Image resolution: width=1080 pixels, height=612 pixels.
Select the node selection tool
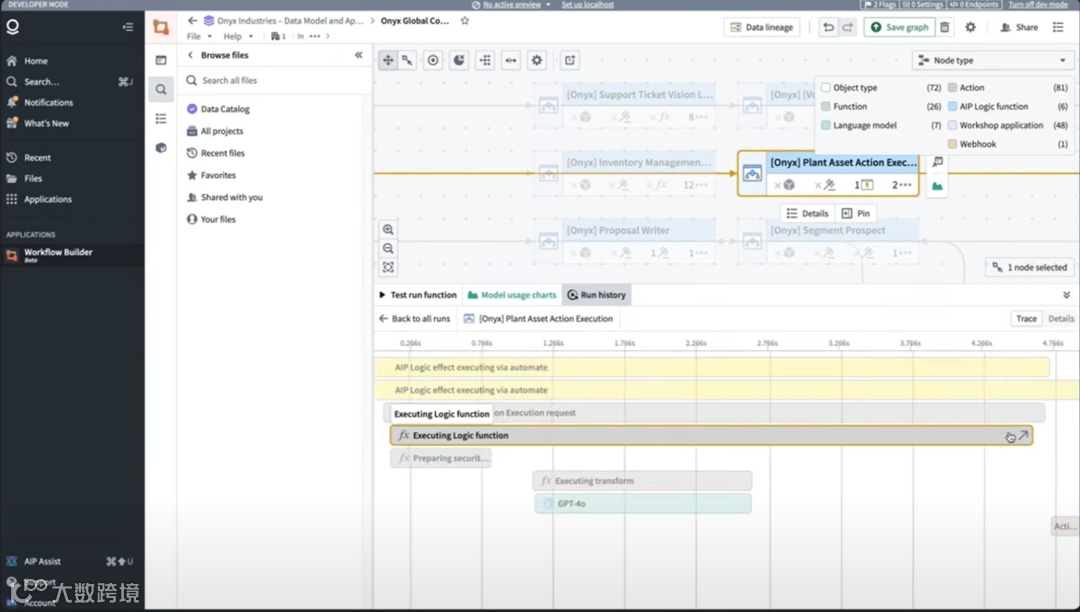tap(408, 61)
